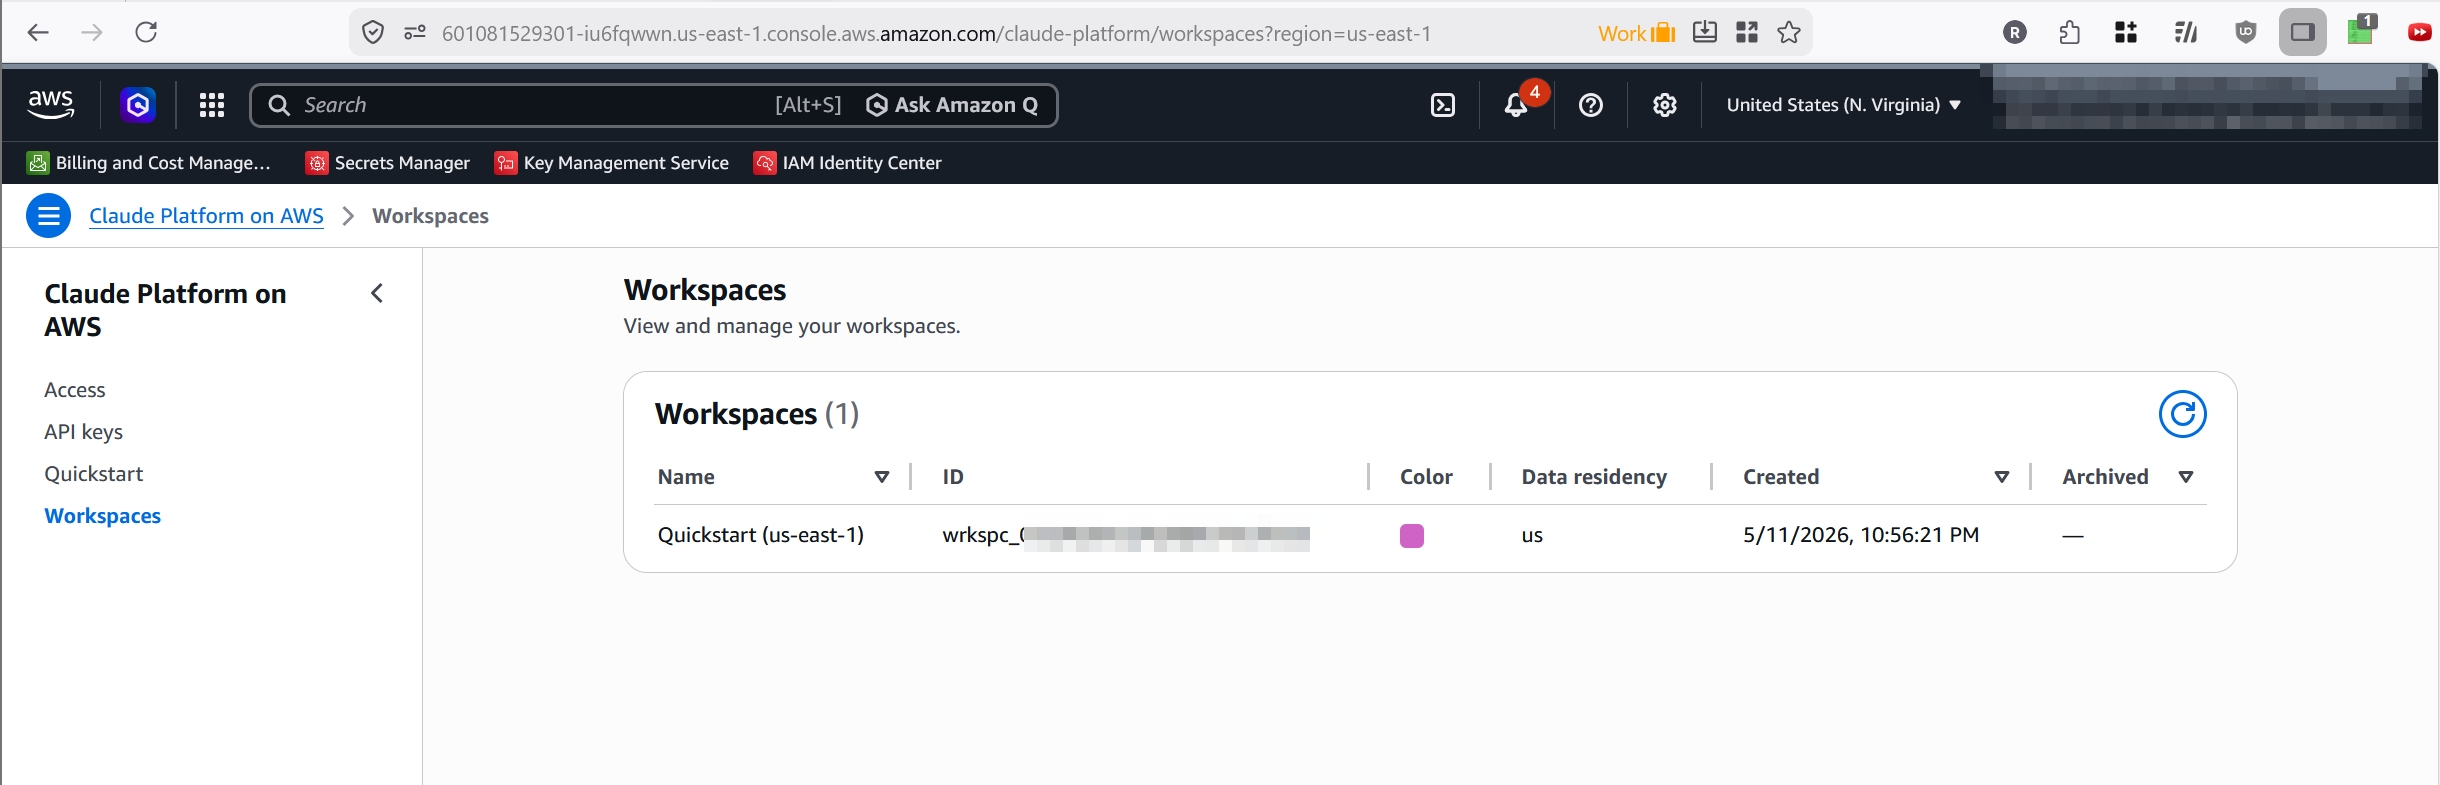Open API keys in the side navigation
The image size is (2440, 785).
84,432
